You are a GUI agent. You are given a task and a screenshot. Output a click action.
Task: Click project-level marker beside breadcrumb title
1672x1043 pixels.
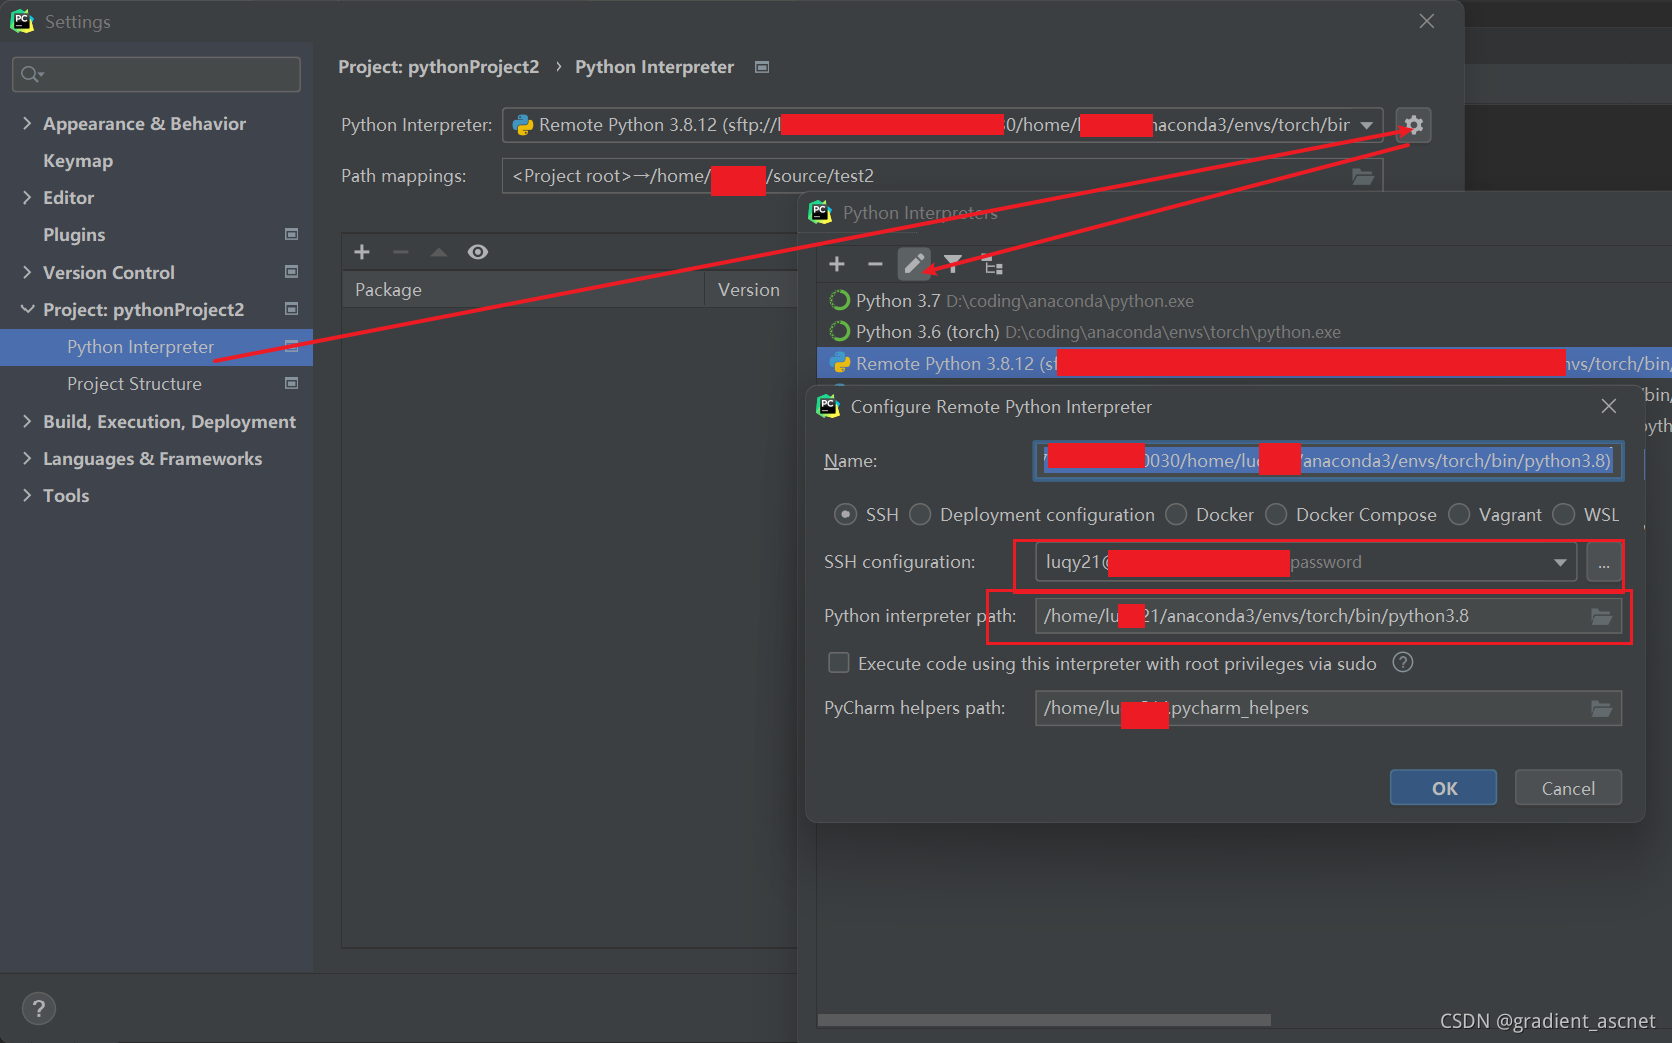pos(762,67)
